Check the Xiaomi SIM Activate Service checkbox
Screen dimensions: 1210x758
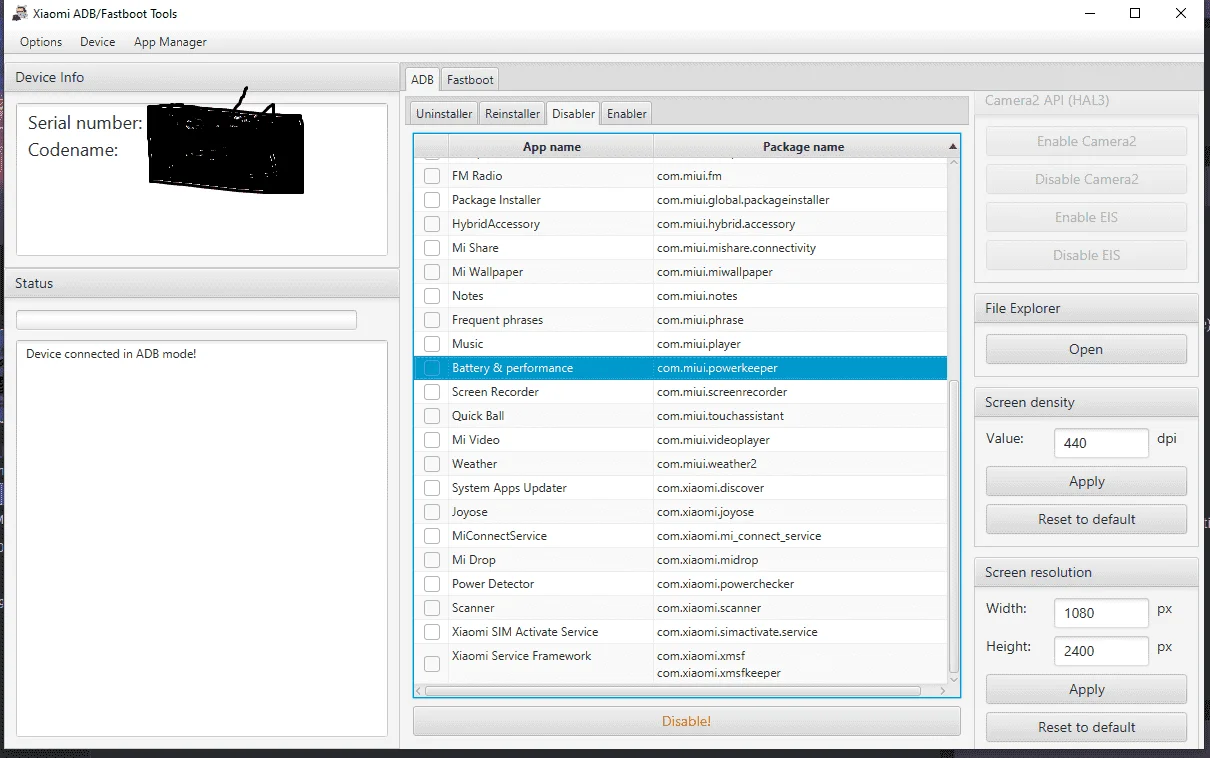(x=432, y=632)
